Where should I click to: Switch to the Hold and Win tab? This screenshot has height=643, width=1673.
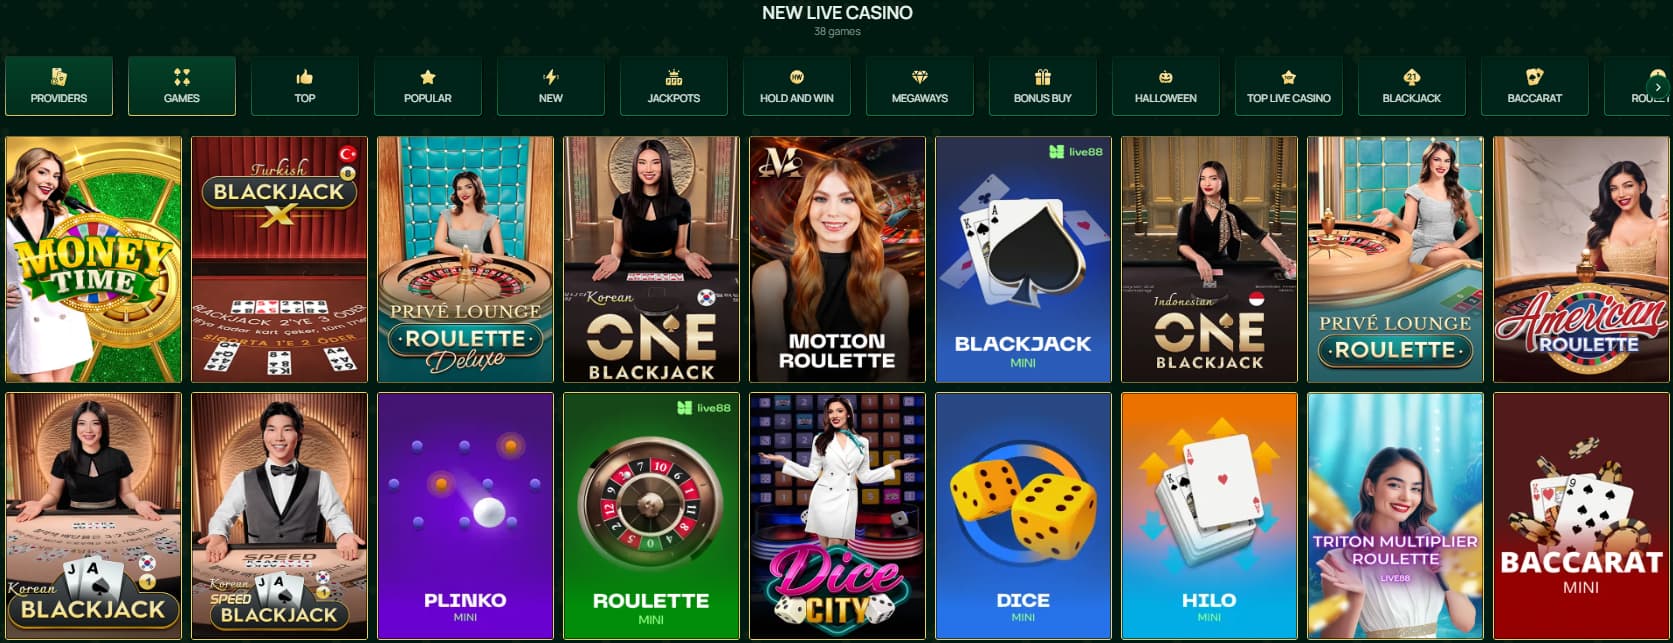tap(797, 86)
